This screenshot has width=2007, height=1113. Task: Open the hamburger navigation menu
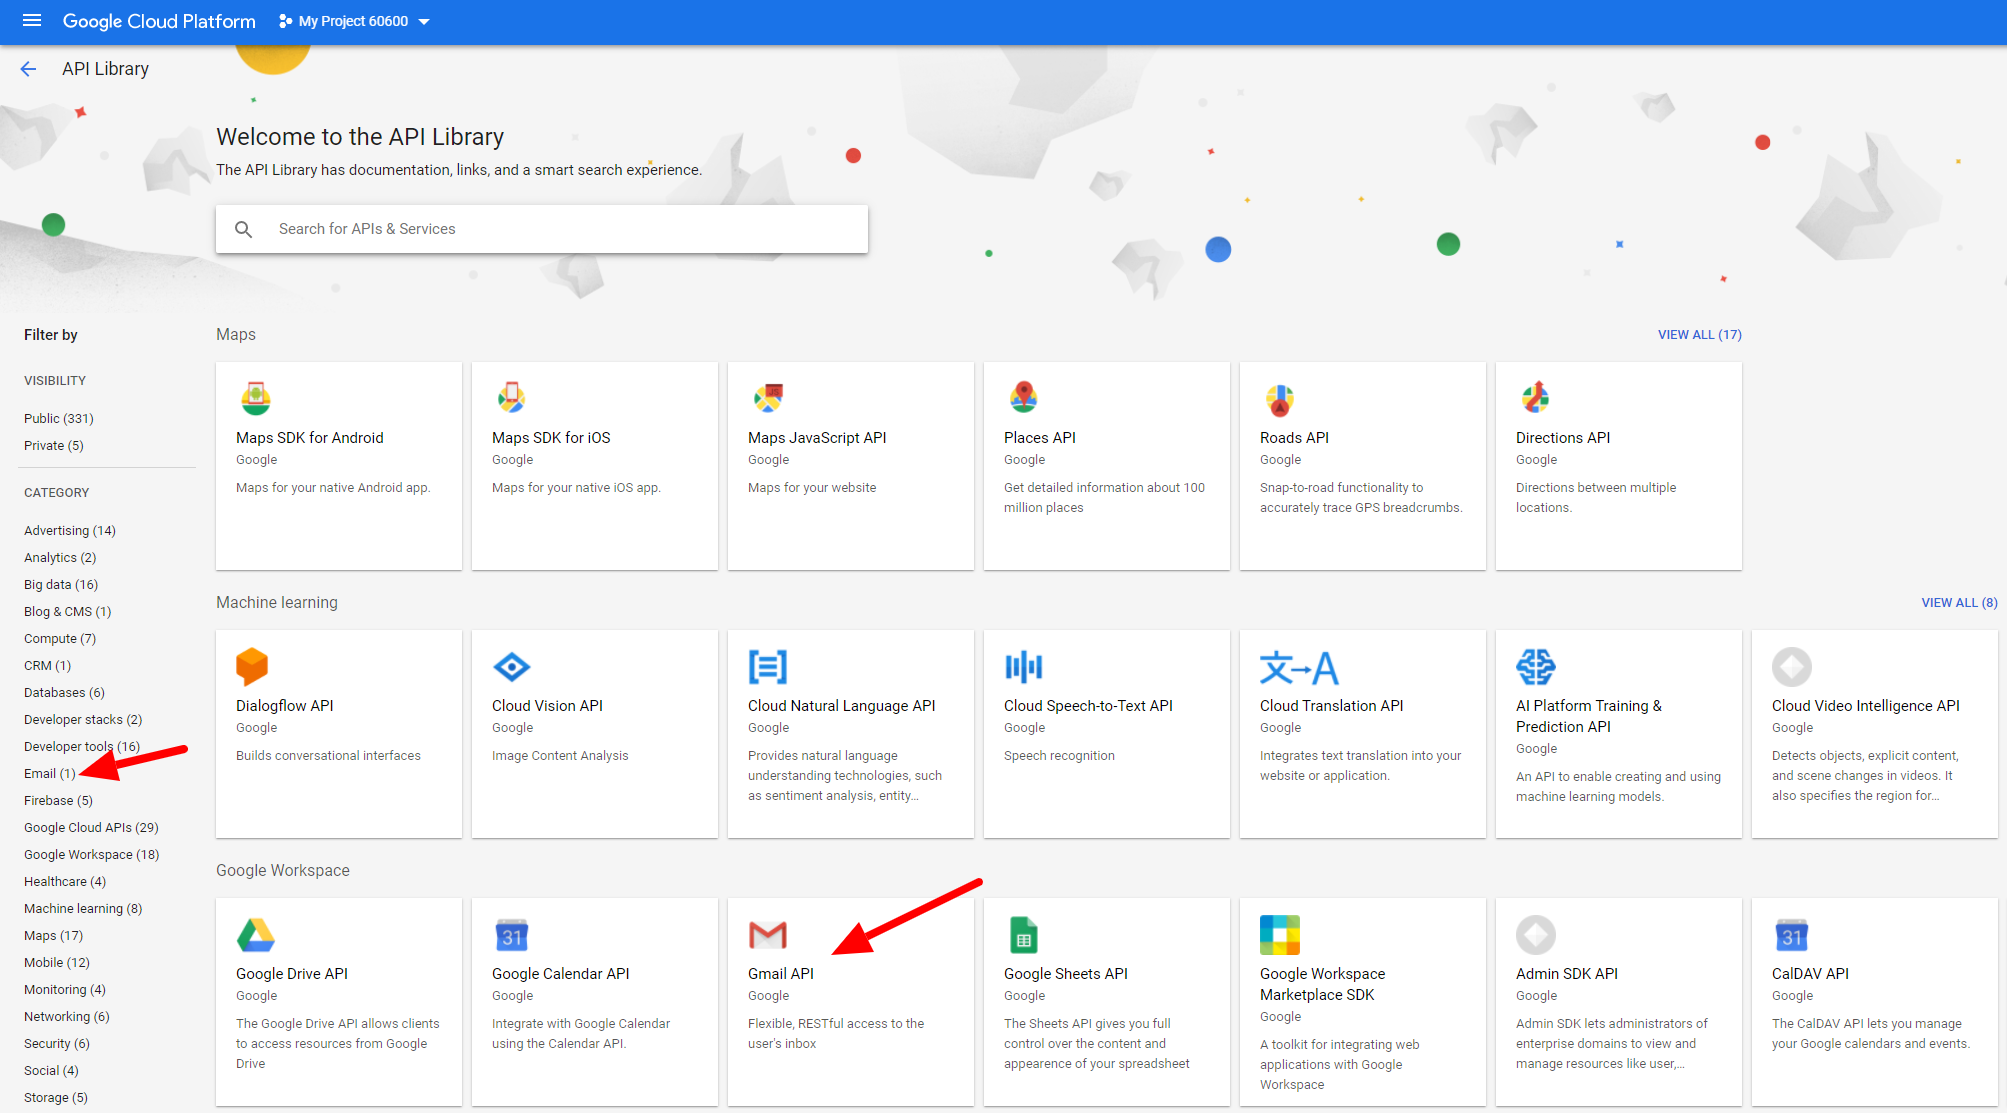(x=31, y=21)
